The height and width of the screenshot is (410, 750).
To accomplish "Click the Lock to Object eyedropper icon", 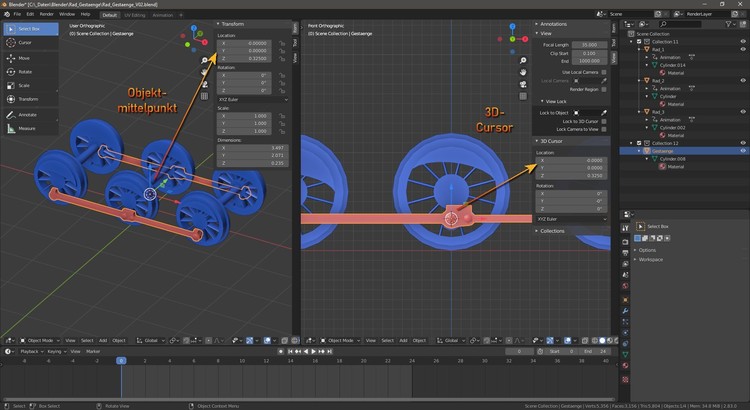I will click(603, 111).
